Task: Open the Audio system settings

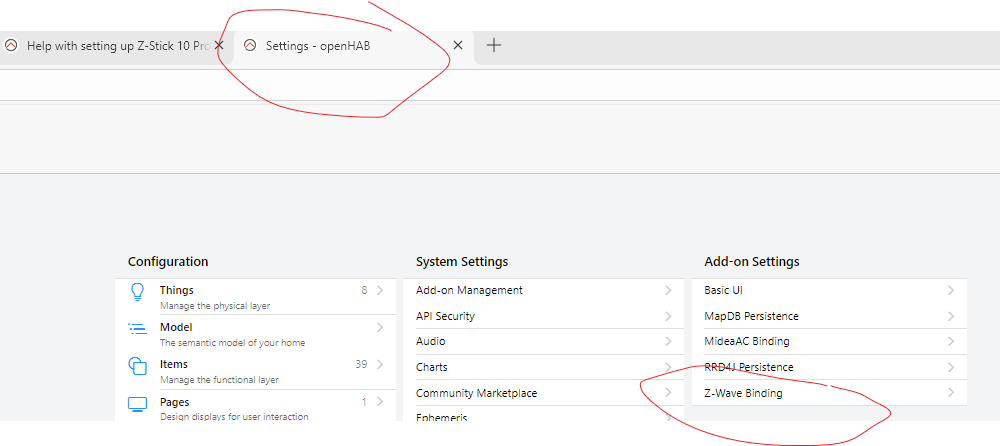Action: 431,341
